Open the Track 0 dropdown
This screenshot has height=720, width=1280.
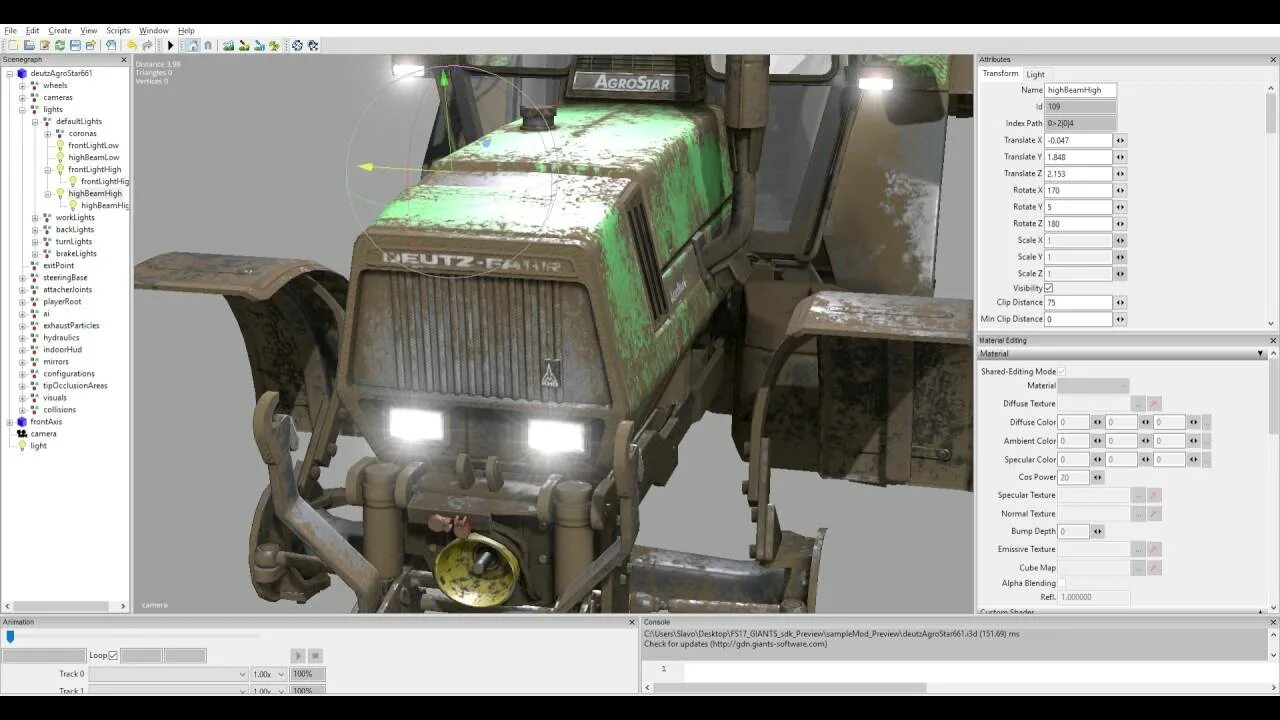(x=168, y=675)
